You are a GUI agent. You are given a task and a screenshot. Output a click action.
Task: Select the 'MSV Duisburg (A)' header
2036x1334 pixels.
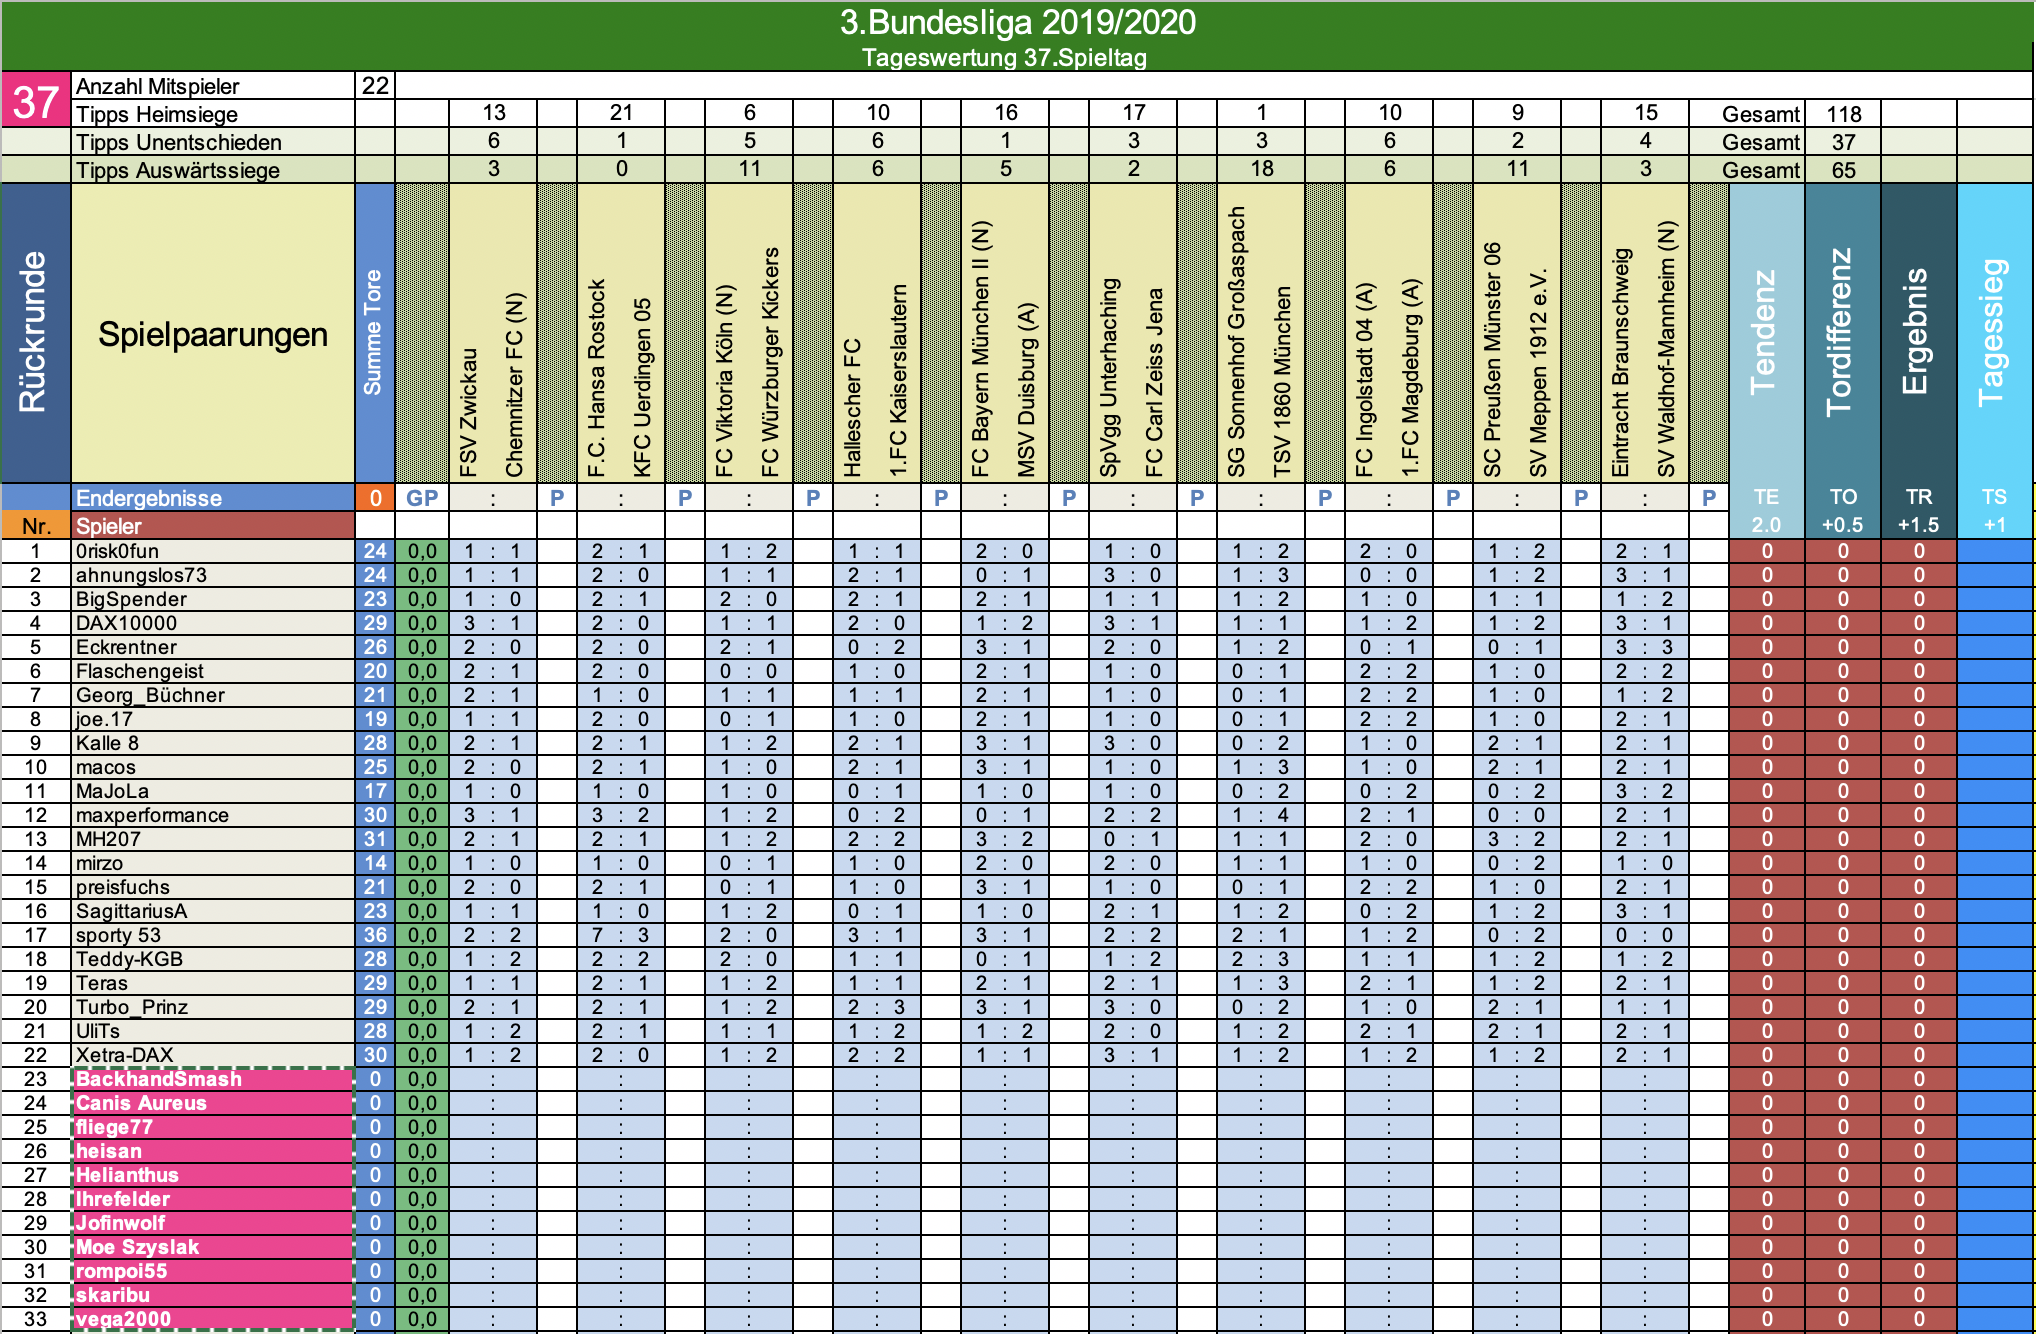1027,390
